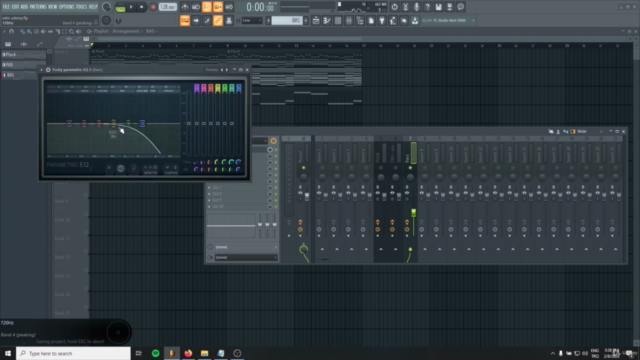Viewport: 640px width, 360px height.
Task: Expand the news panel arrow
Action: coord(473,20)
